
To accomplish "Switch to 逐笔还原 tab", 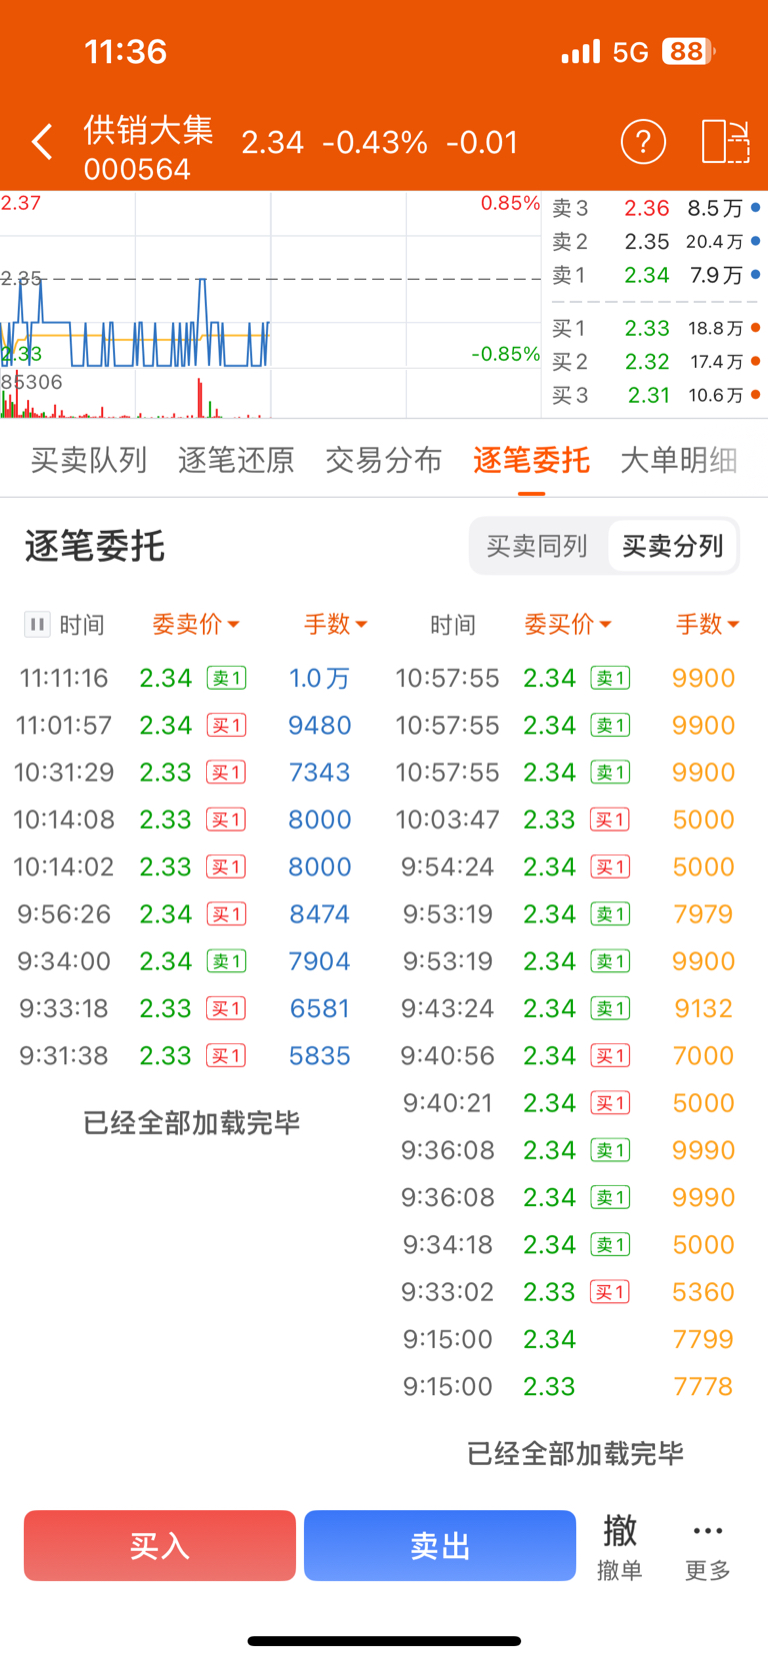I will click(236, 460).
